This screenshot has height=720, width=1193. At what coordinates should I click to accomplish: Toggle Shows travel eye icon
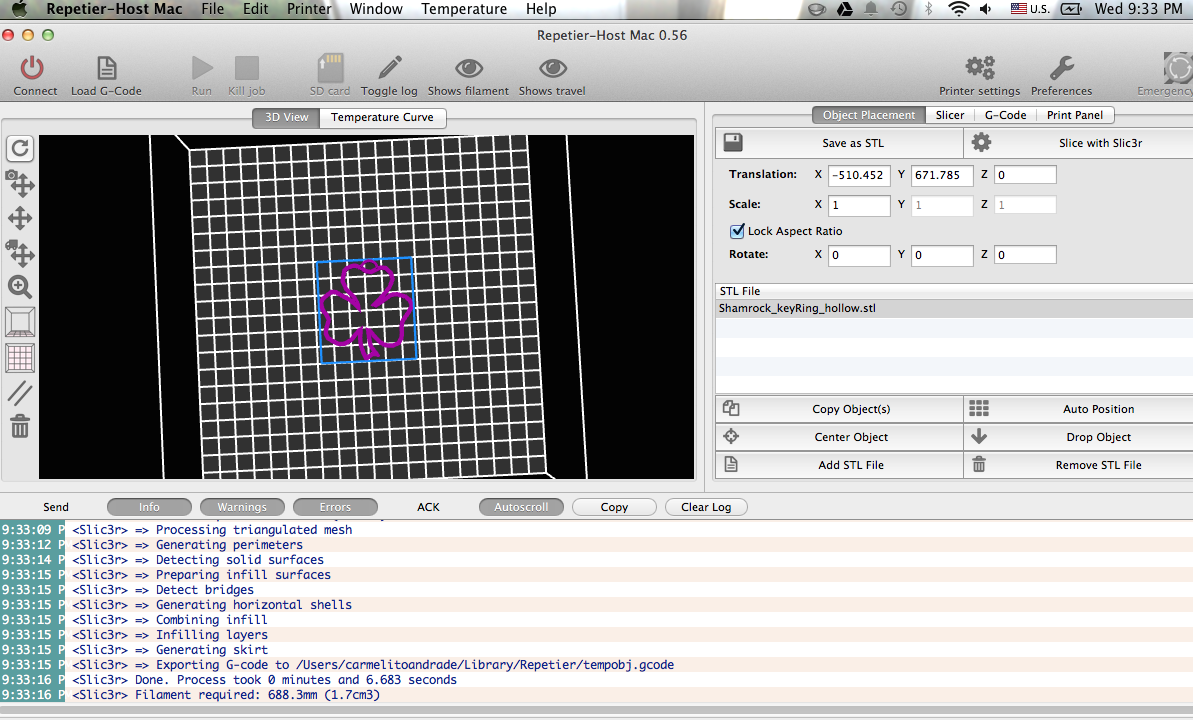pos(552,68)
